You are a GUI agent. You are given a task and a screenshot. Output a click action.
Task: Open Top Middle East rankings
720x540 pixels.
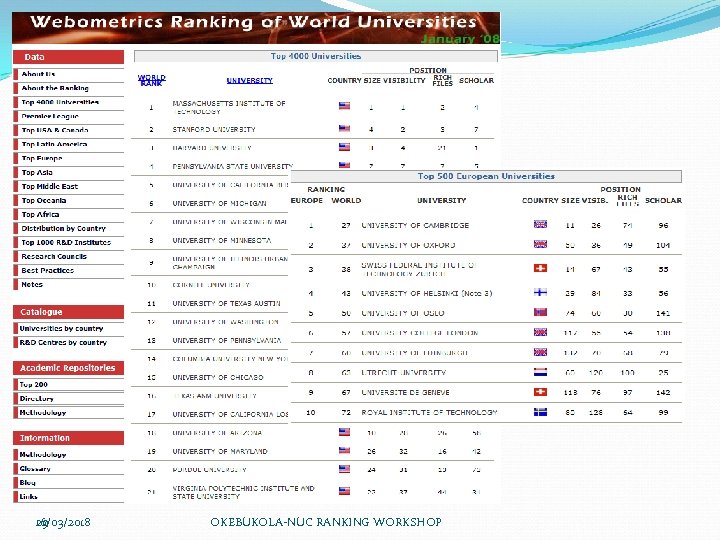50,186
